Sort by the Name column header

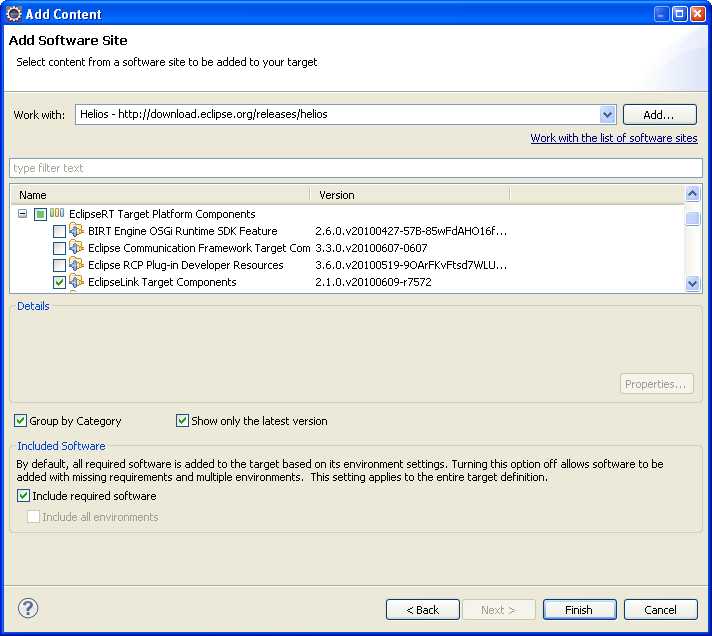click(x=160, y=195)
